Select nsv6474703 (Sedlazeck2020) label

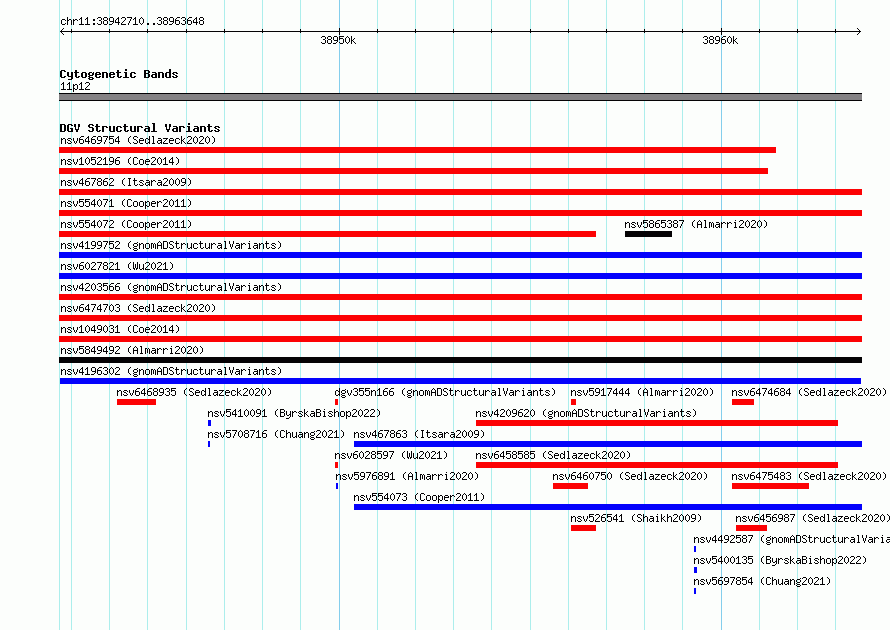[138, 308]
